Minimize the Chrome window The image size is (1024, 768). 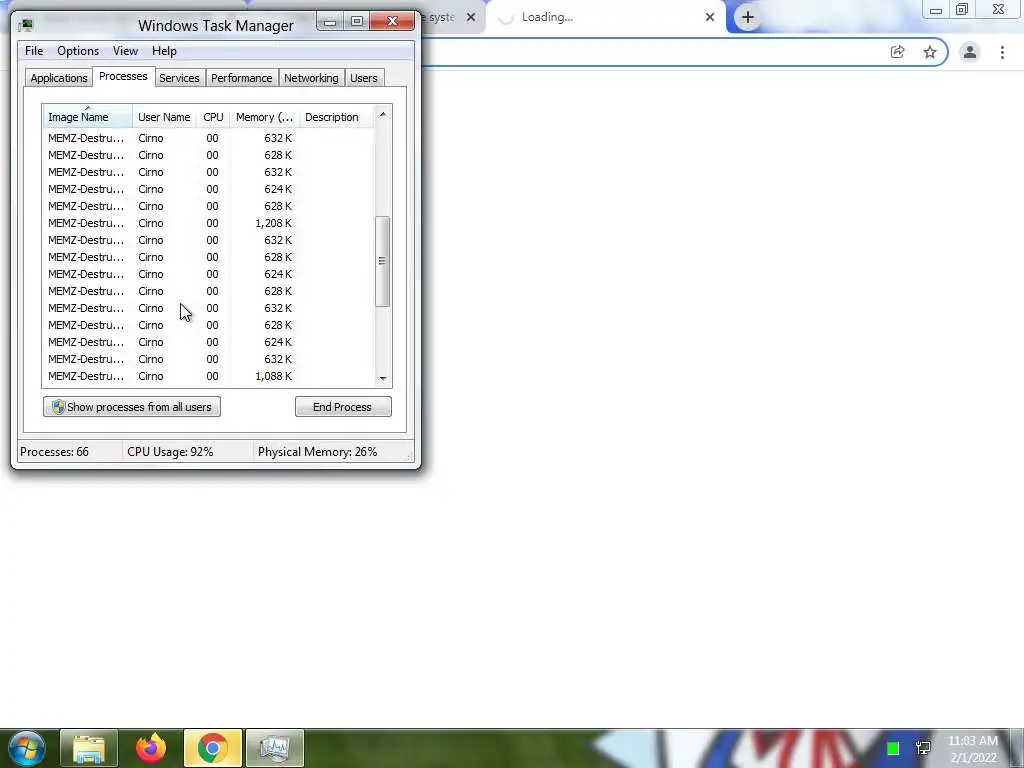pyautogui.click(x=935, y=9)
